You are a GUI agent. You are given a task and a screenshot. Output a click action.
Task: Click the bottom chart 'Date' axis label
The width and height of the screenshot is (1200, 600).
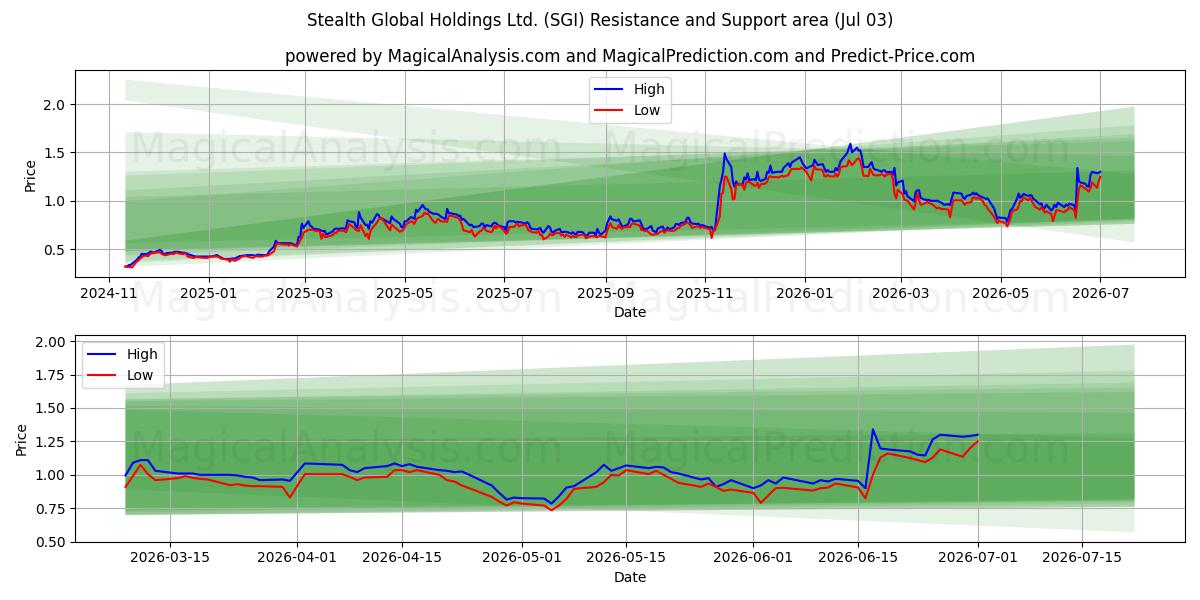point(630,577)
